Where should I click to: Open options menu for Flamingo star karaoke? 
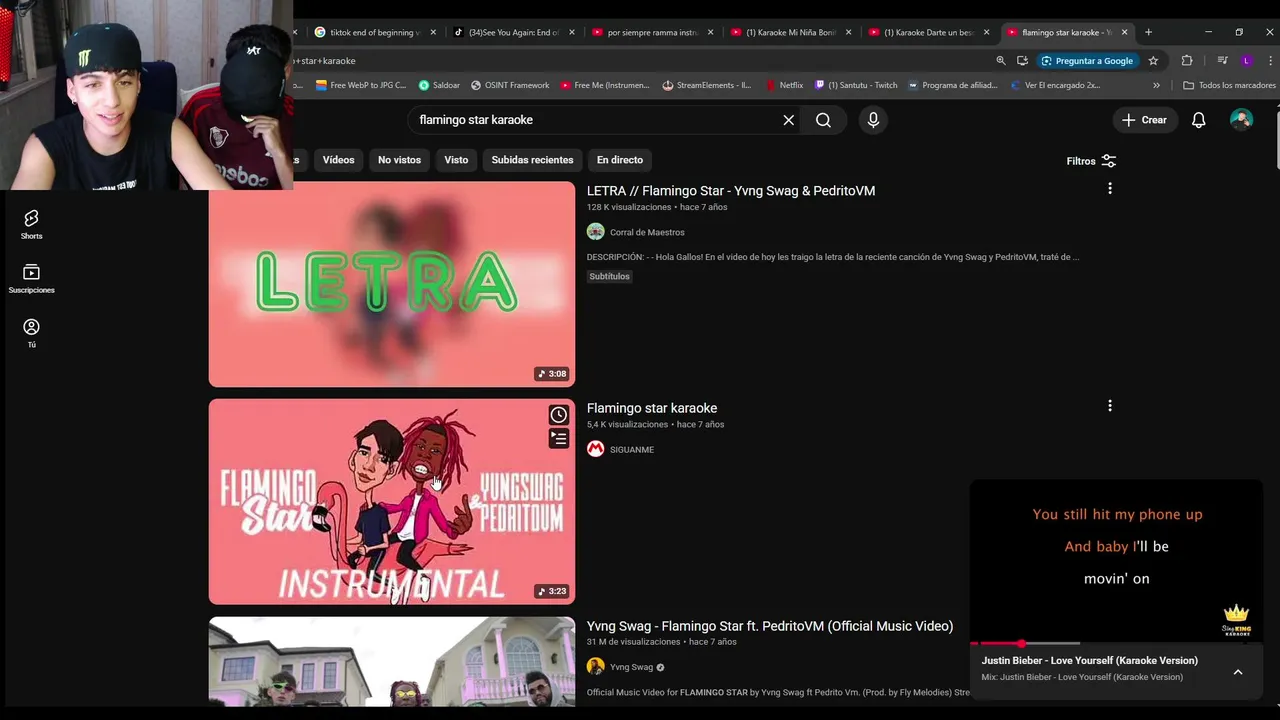[1109, 406]
